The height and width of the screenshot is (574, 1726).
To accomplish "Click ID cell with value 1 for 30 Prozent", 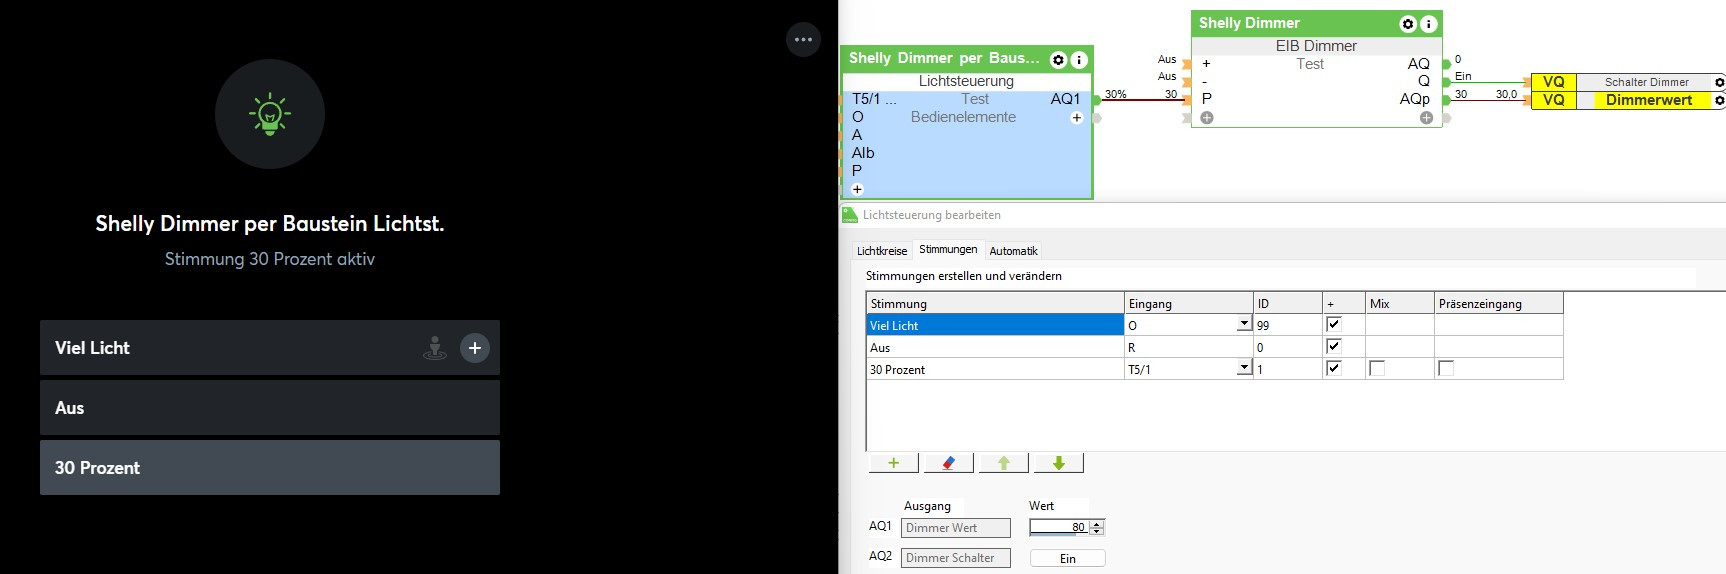I will tap(1288, 369).
